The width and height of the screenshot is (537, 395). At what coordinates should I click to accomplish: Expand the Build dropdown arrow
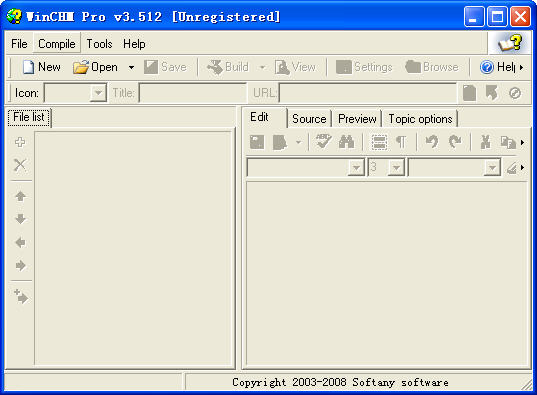[262, 67]
